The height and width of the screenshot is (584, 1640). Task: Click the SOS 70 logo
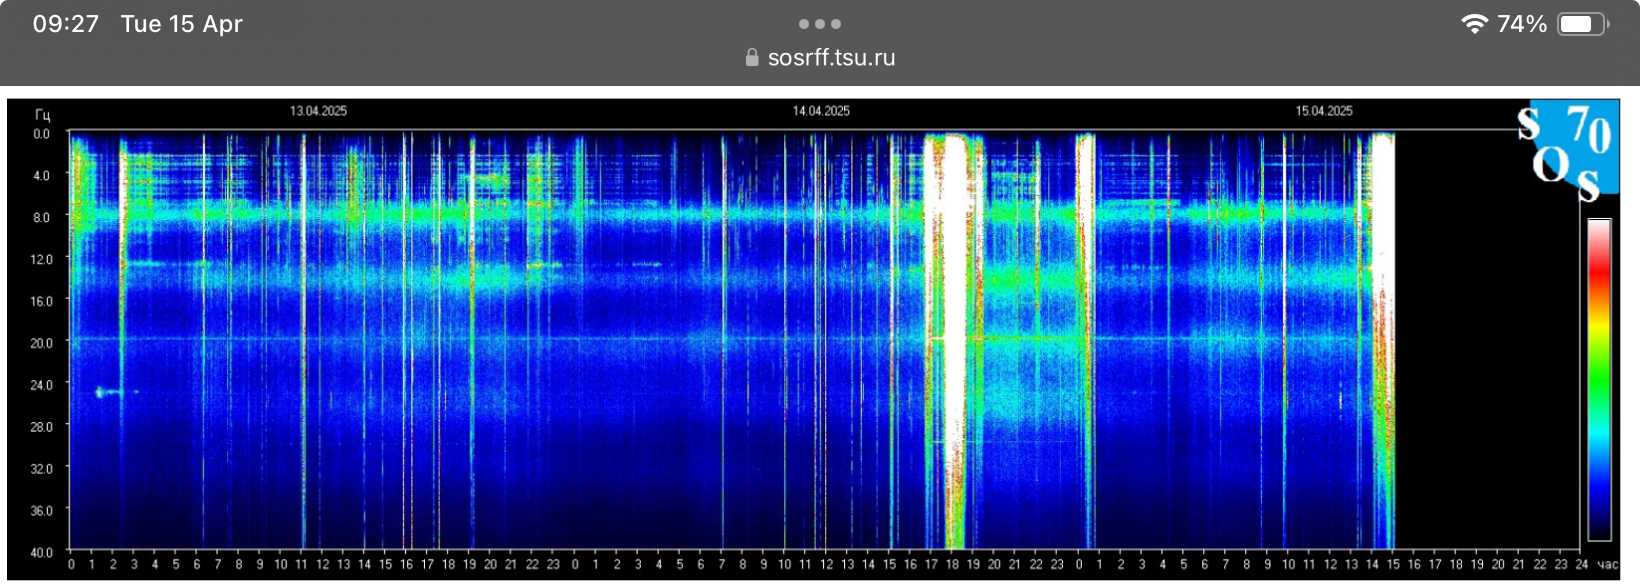(1567, 150)
